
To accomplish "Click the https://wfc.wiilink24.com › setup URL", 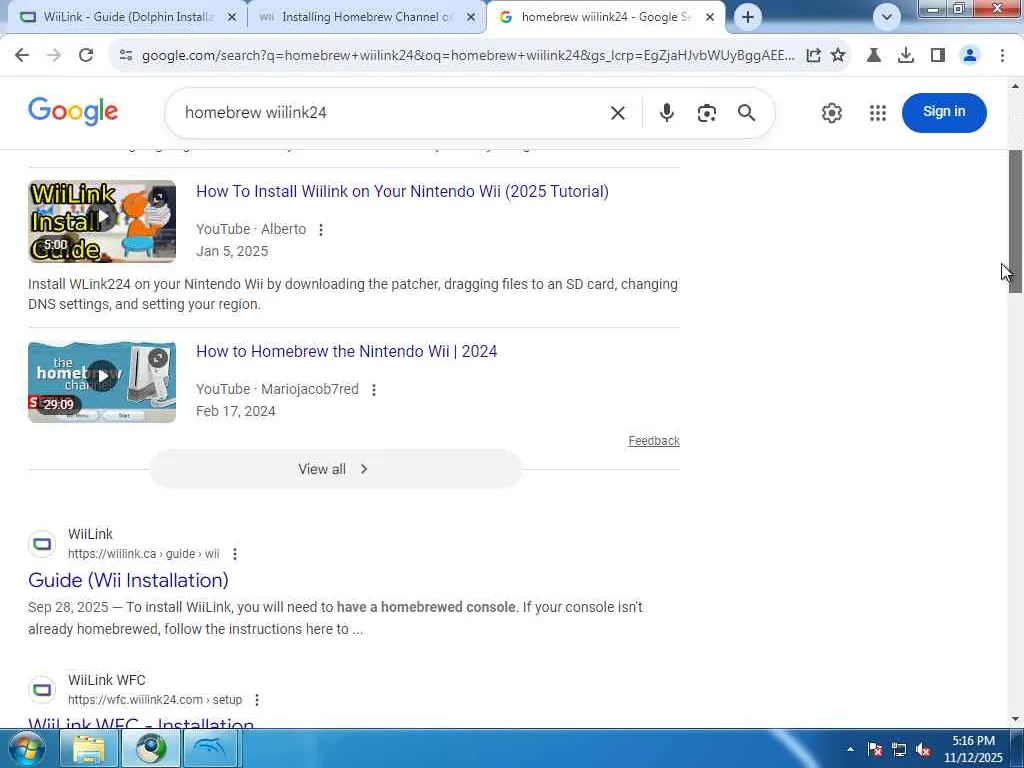I will 155,699.
